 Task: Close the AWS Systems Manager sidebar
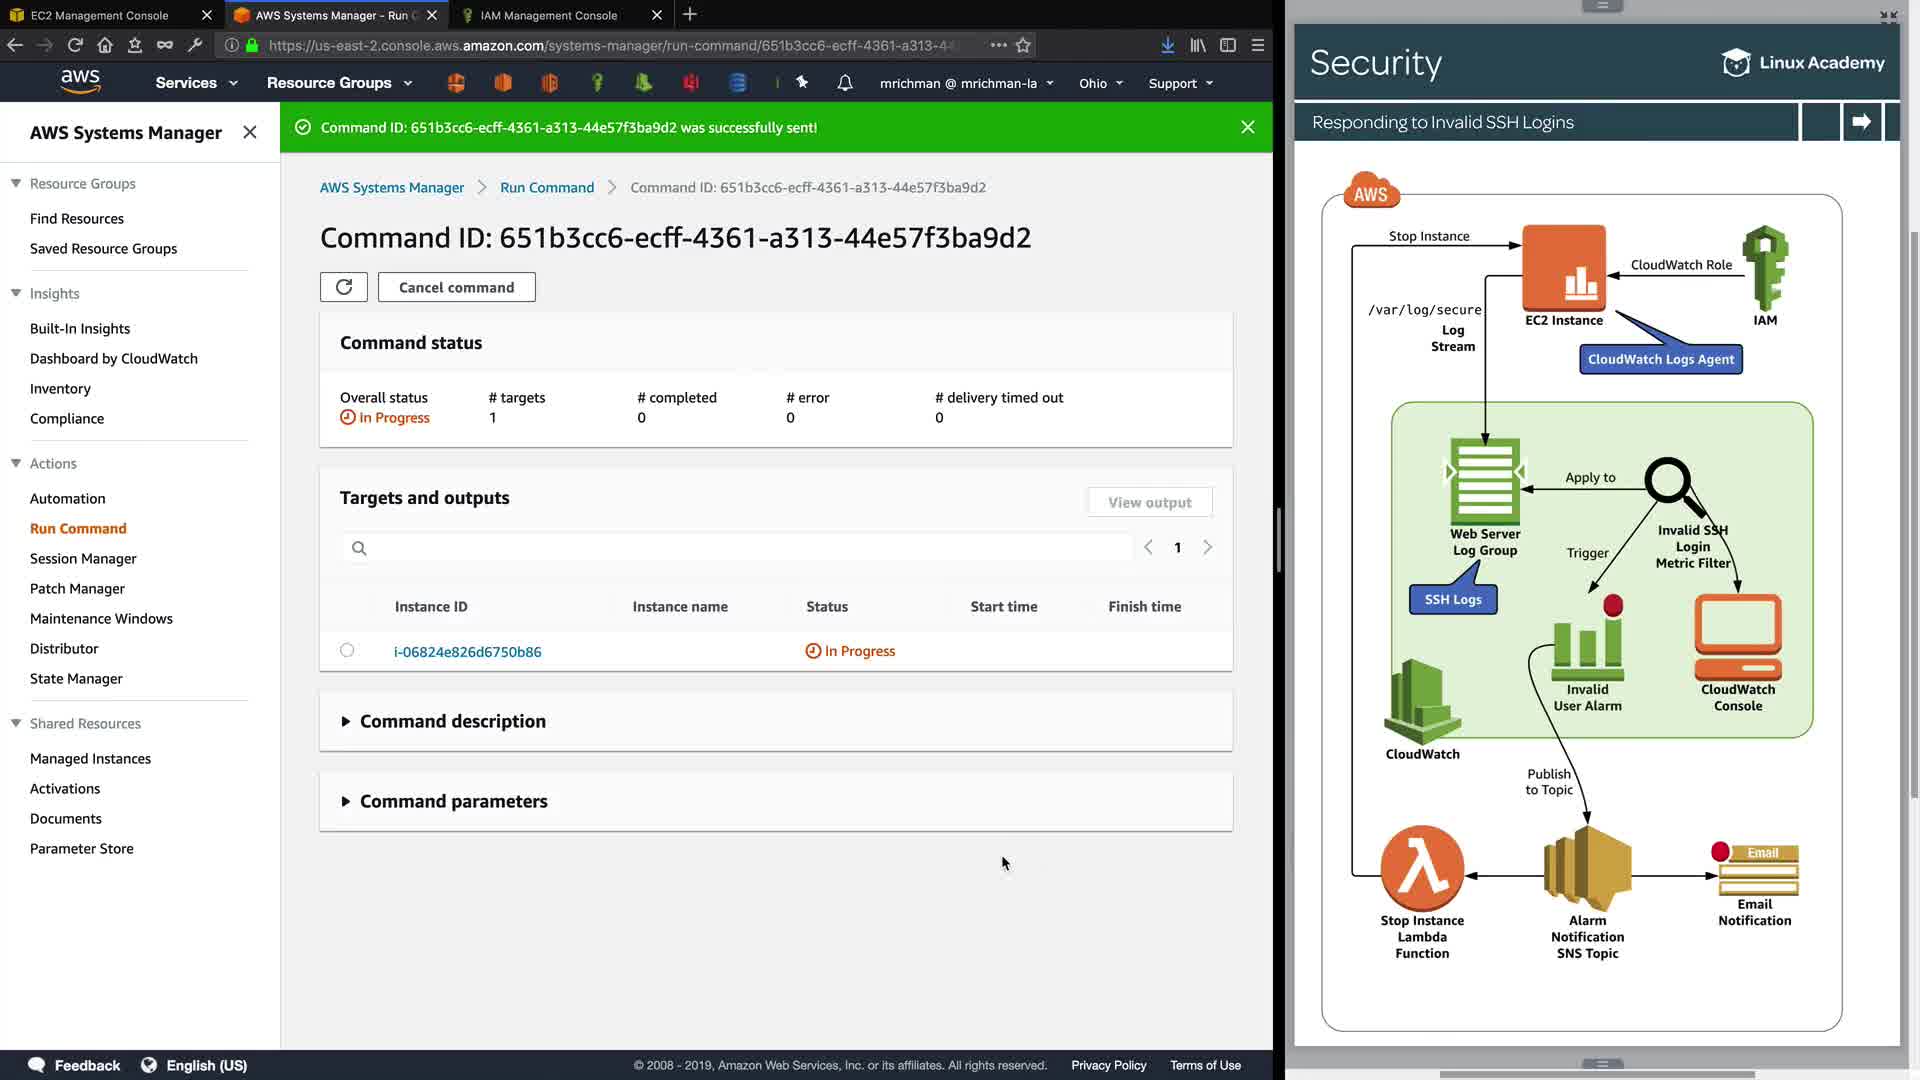coord(250,132)
